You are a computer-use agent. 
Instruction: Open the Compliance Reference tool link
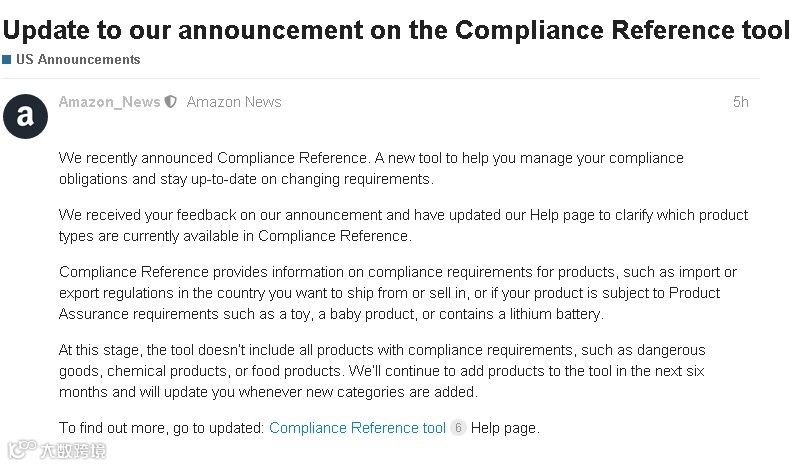pos(357,428)
